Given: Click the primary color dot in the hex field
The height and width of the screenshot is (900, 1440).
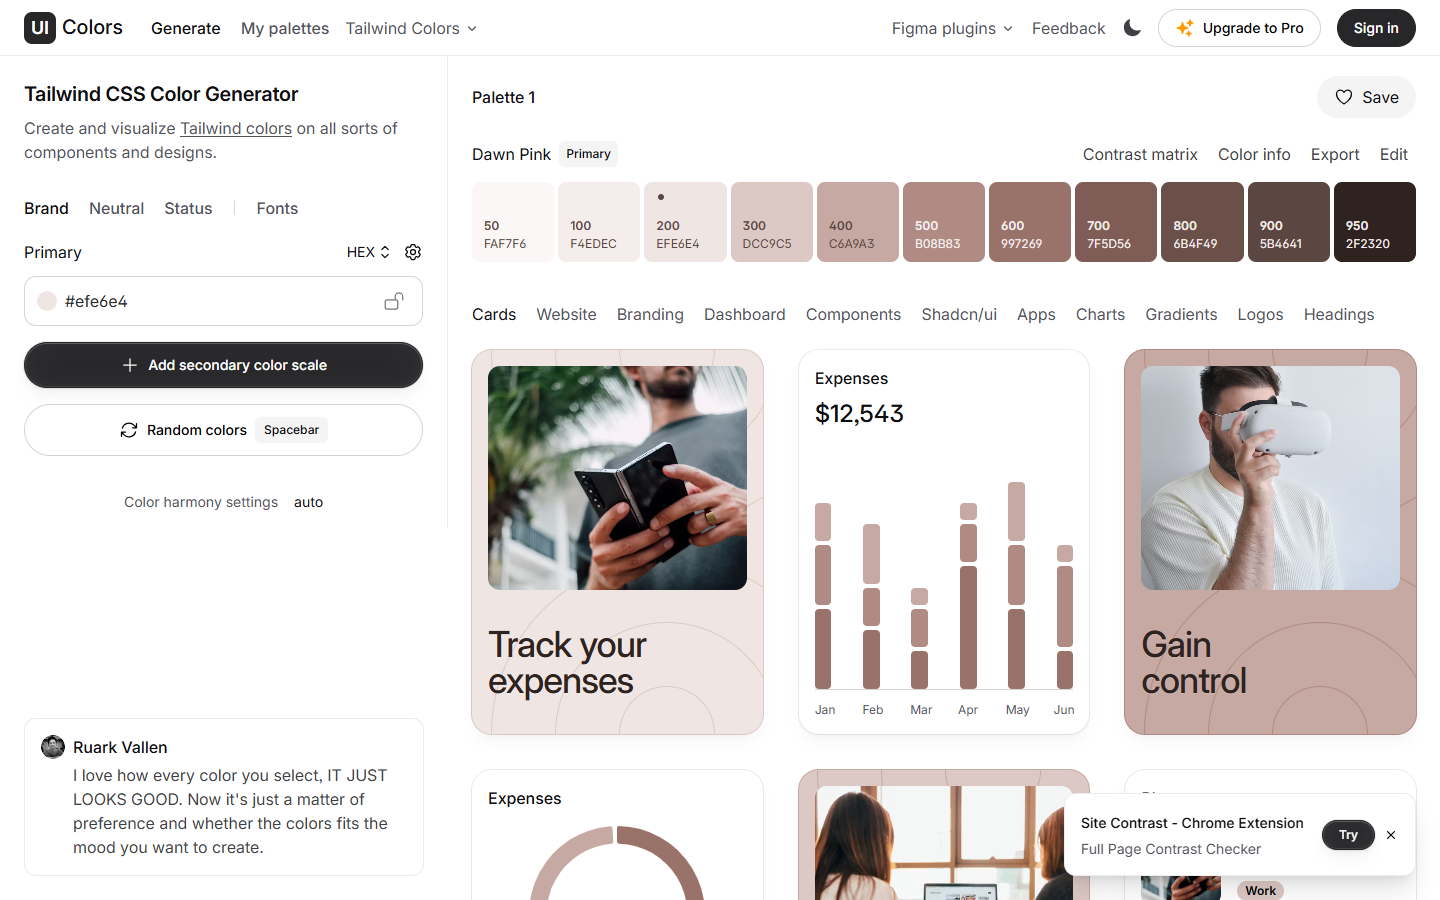Looking at the screenshot, I should coord(47,301).
